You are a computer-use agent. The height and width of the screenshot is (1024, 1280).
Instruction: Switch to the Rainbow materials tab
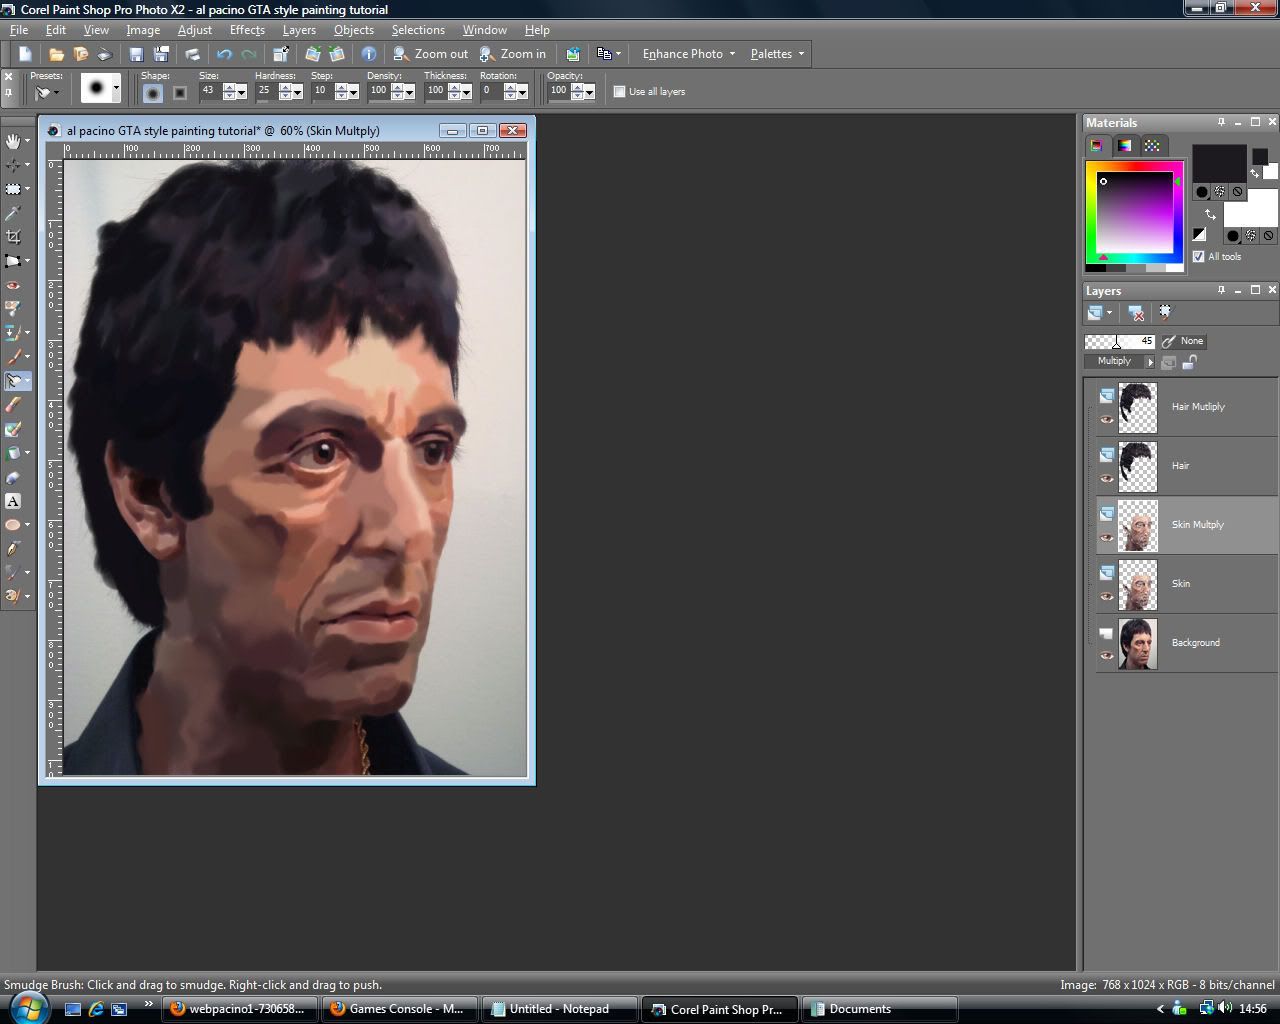[1125, 146]
